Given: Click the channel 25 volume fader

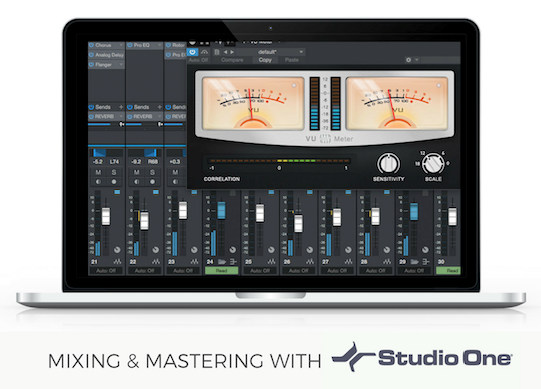Looking at the screenshot, I should click(260, 213).
